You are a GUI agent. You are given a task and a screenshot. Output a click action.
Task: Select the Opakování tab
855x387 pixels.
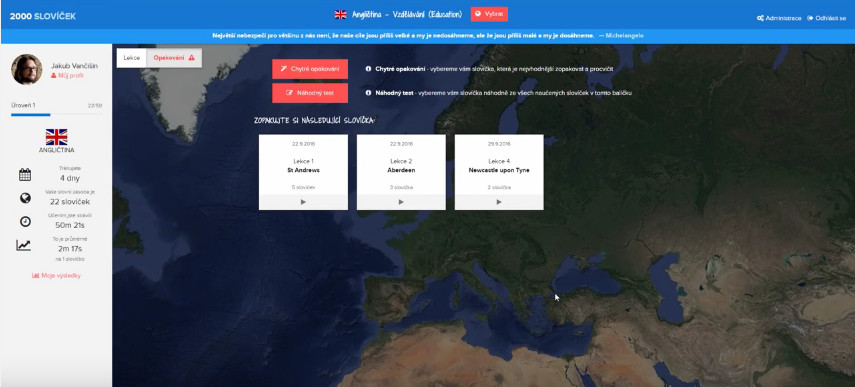click(174, 58)
